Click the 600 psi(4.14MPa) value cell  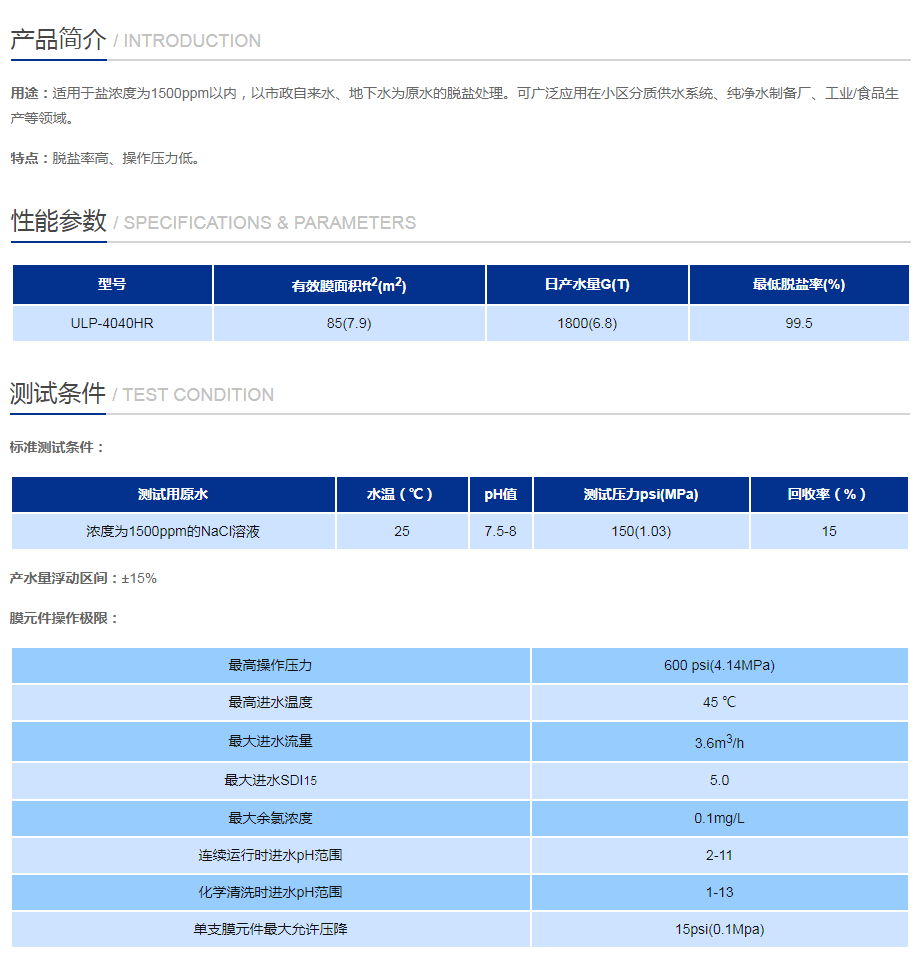(x=721, y=665)
